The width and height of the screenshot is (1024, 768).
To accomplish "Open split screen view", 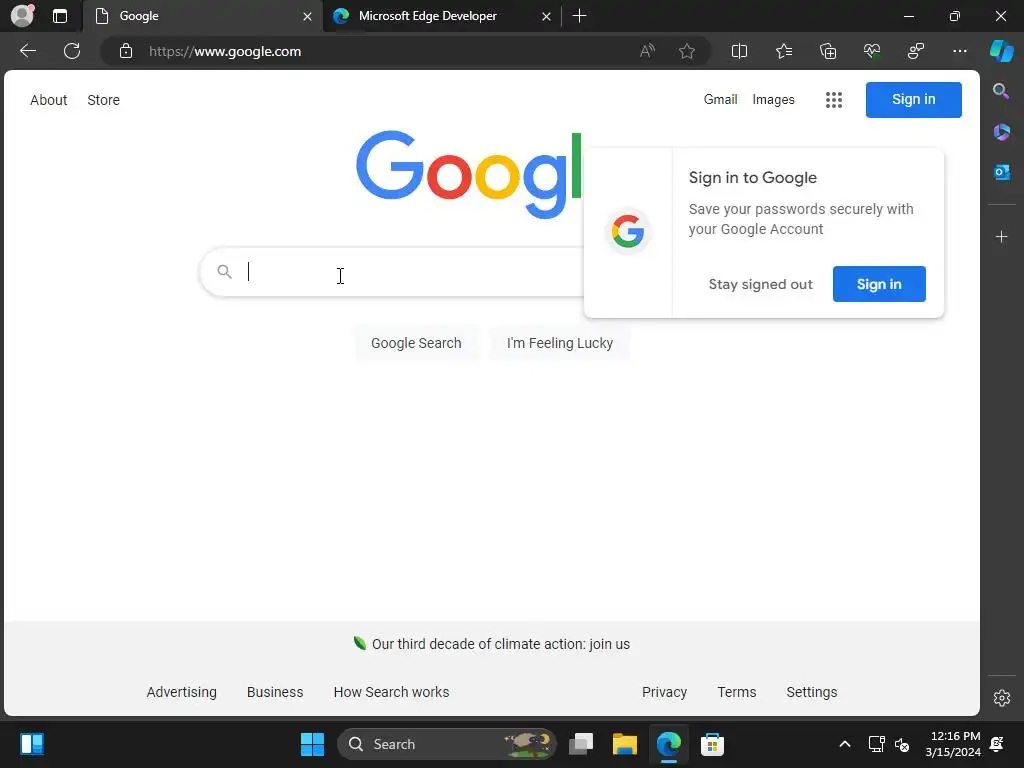I will coord(739,51).
